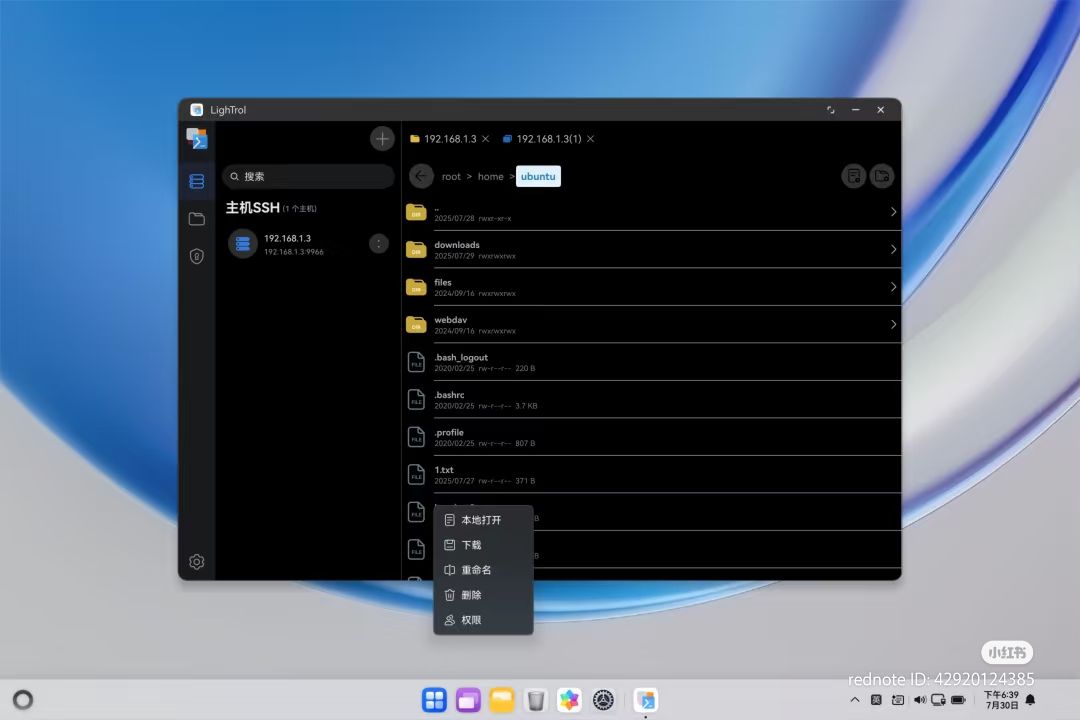Open the system settings taskbar icon
Screen dimensions: 1080x720
point(603,700)
